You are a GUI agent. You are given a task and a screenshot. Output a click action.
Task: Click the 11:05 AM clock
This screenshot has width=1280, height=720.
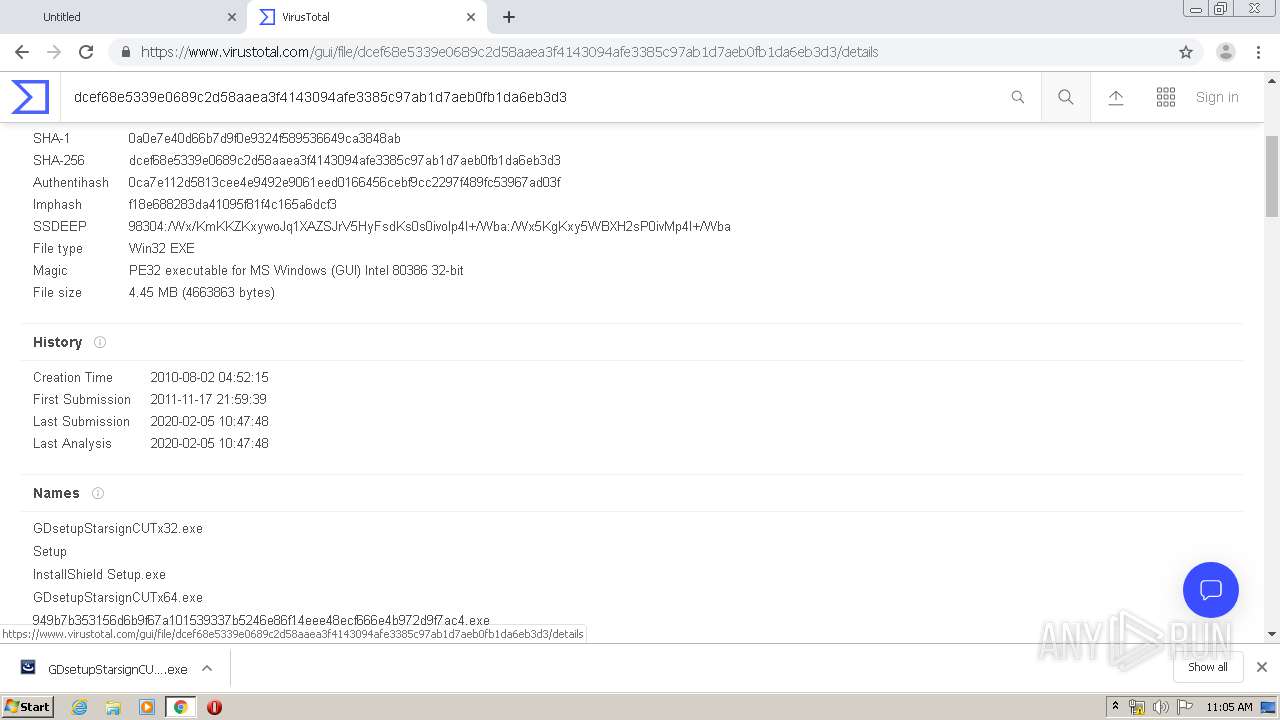pyautogui.click(x=1229, y=707)
